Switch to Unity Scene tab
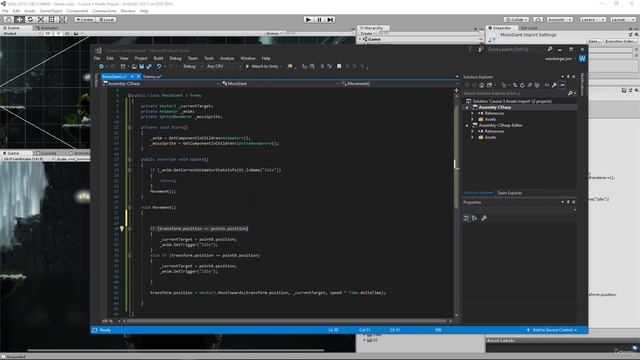Viewport: 640px width, 360px height. pos(12,28)
